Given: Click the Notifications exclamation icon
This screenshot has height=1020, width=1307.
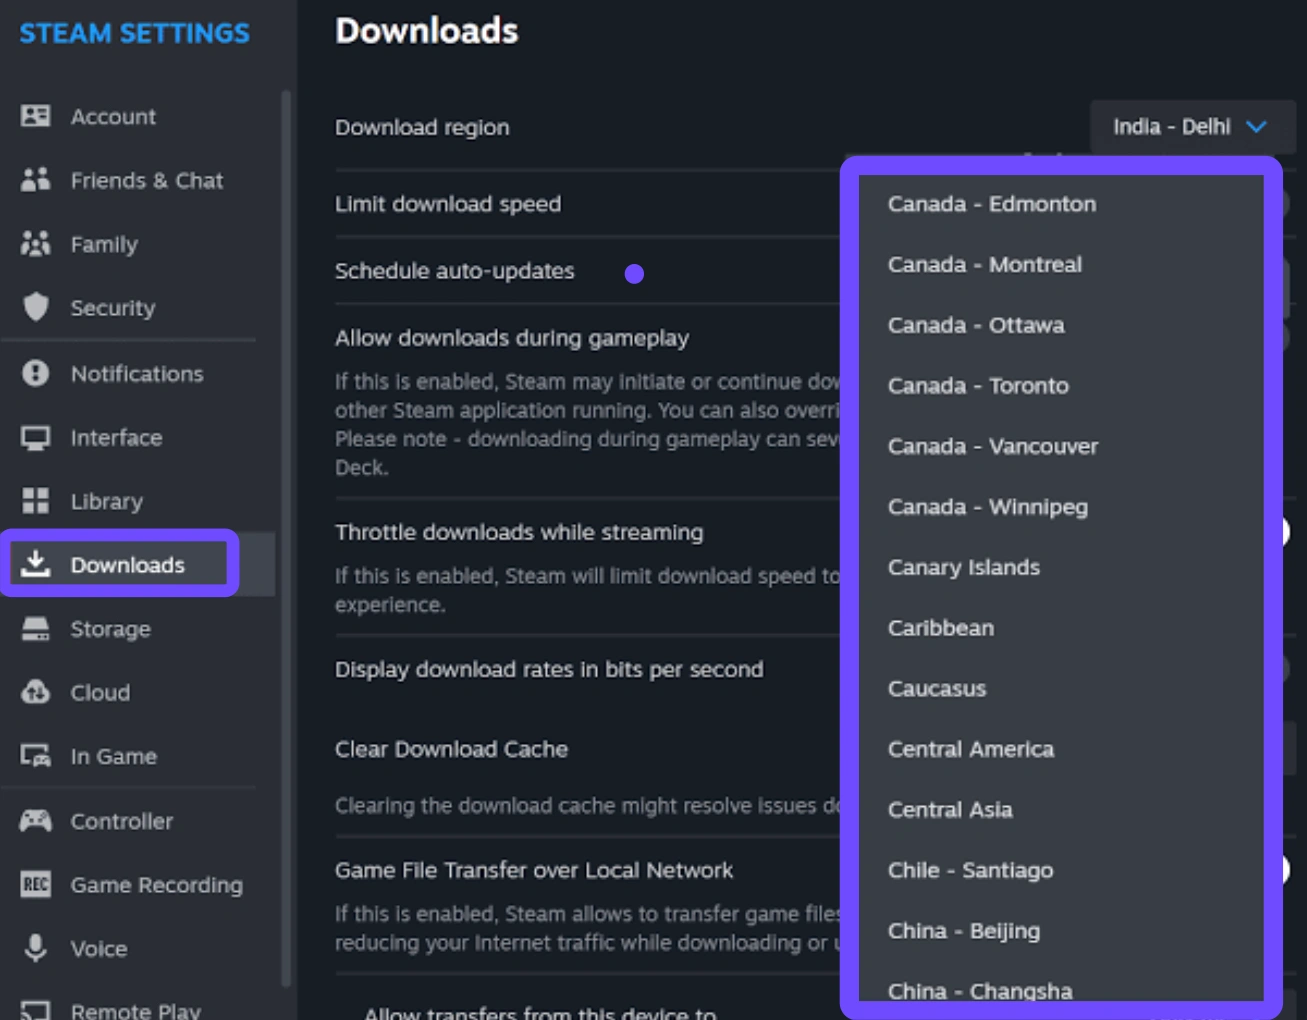Looking at the screenshot, I should click(36, 373).
